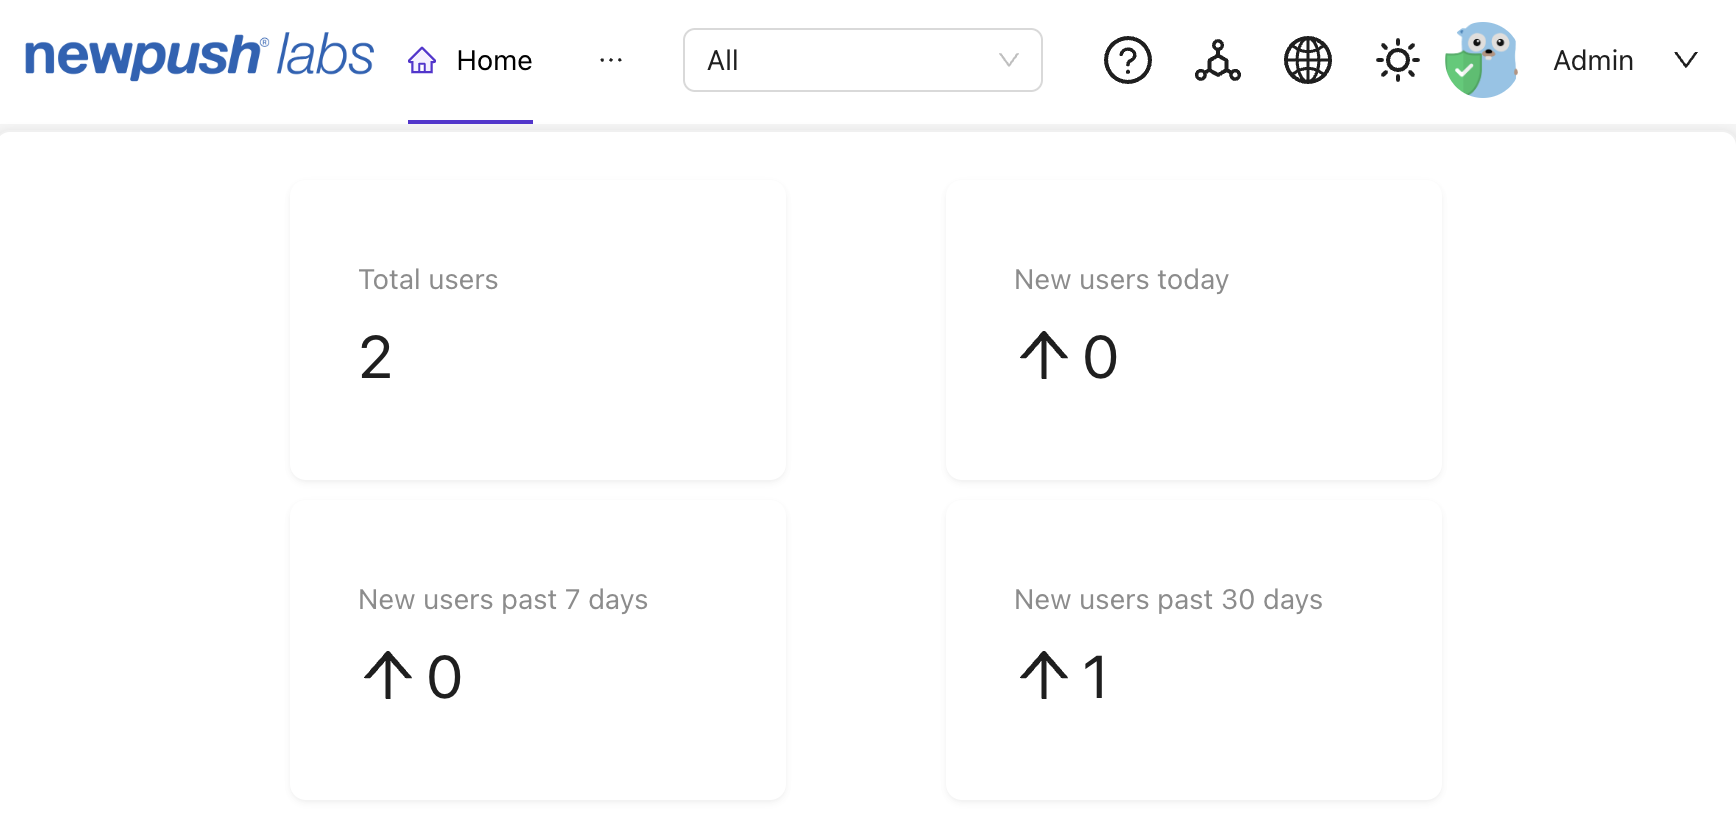Expand the Admin account chevron

point(1686,60)
